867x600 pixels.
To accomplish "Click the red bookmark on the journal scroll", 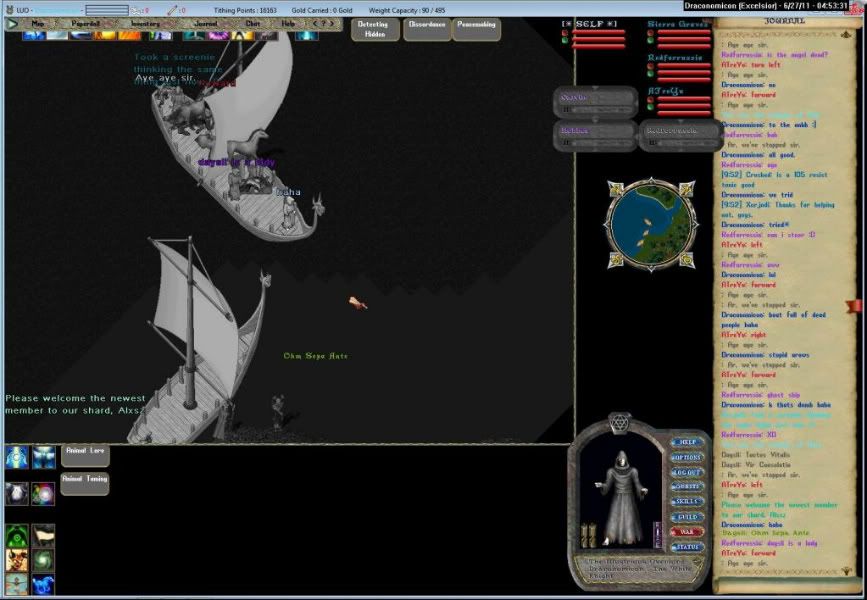I will (x=854, y=306).
